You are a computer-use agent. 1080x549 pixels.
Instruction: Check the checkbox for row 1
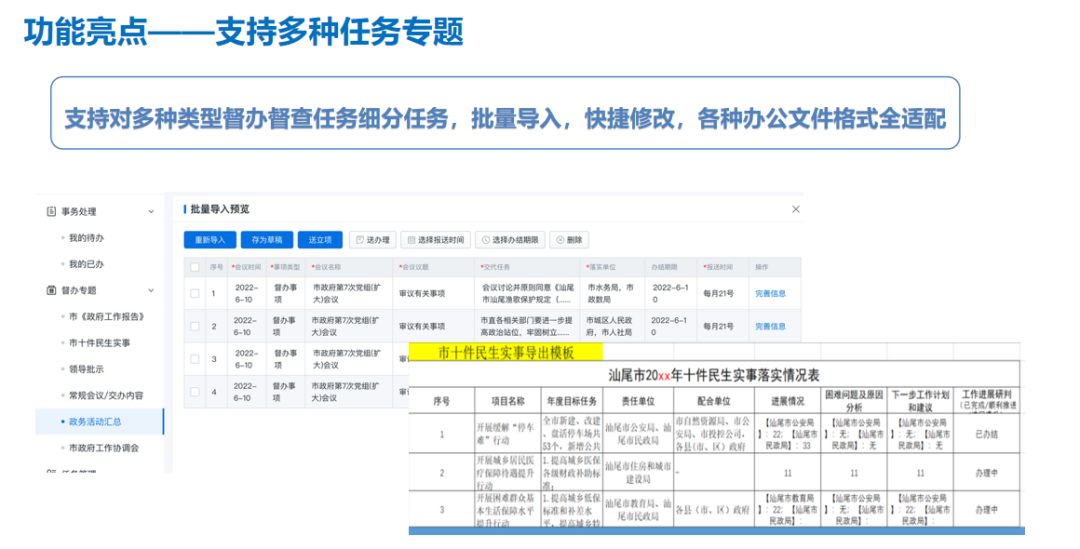click(195, 293)
